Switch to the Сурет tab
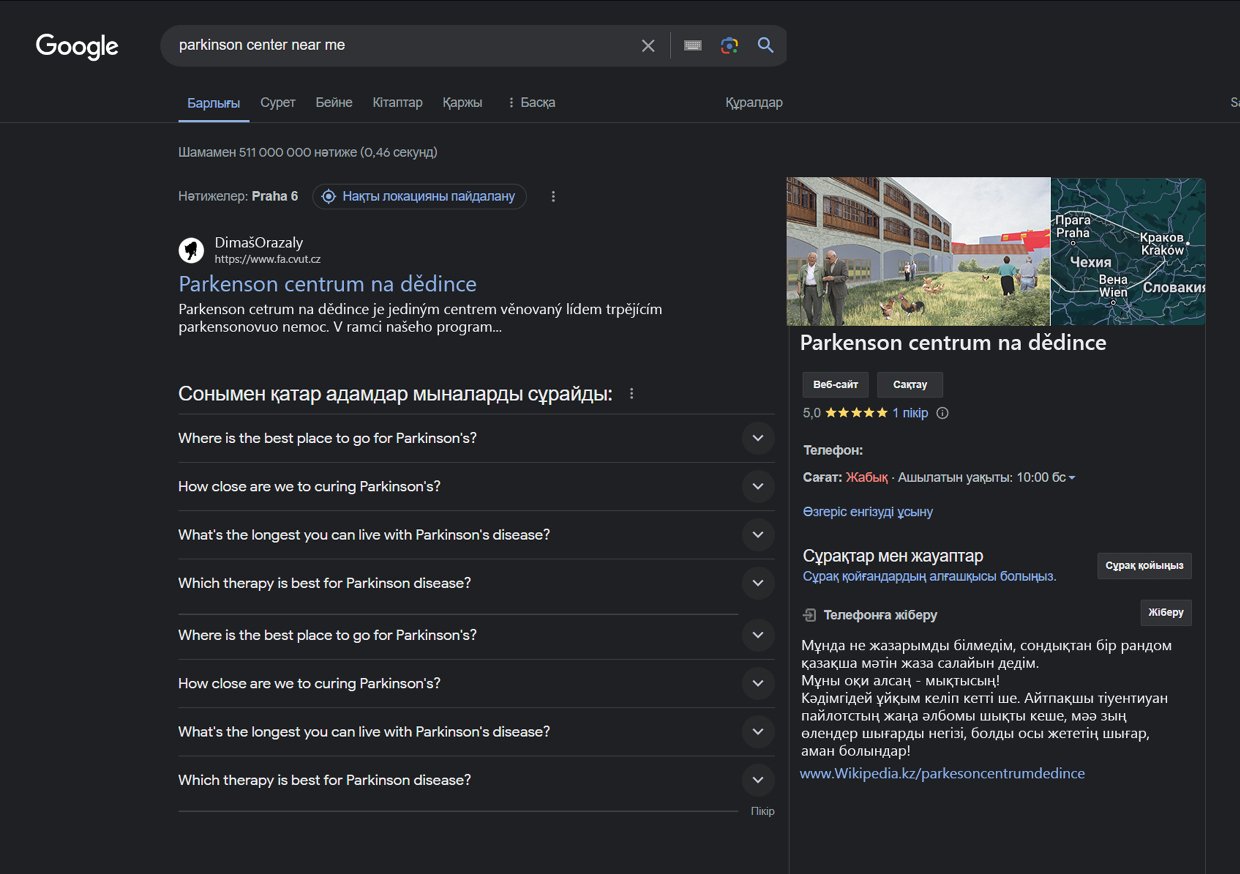 click(x=277, y=103)
